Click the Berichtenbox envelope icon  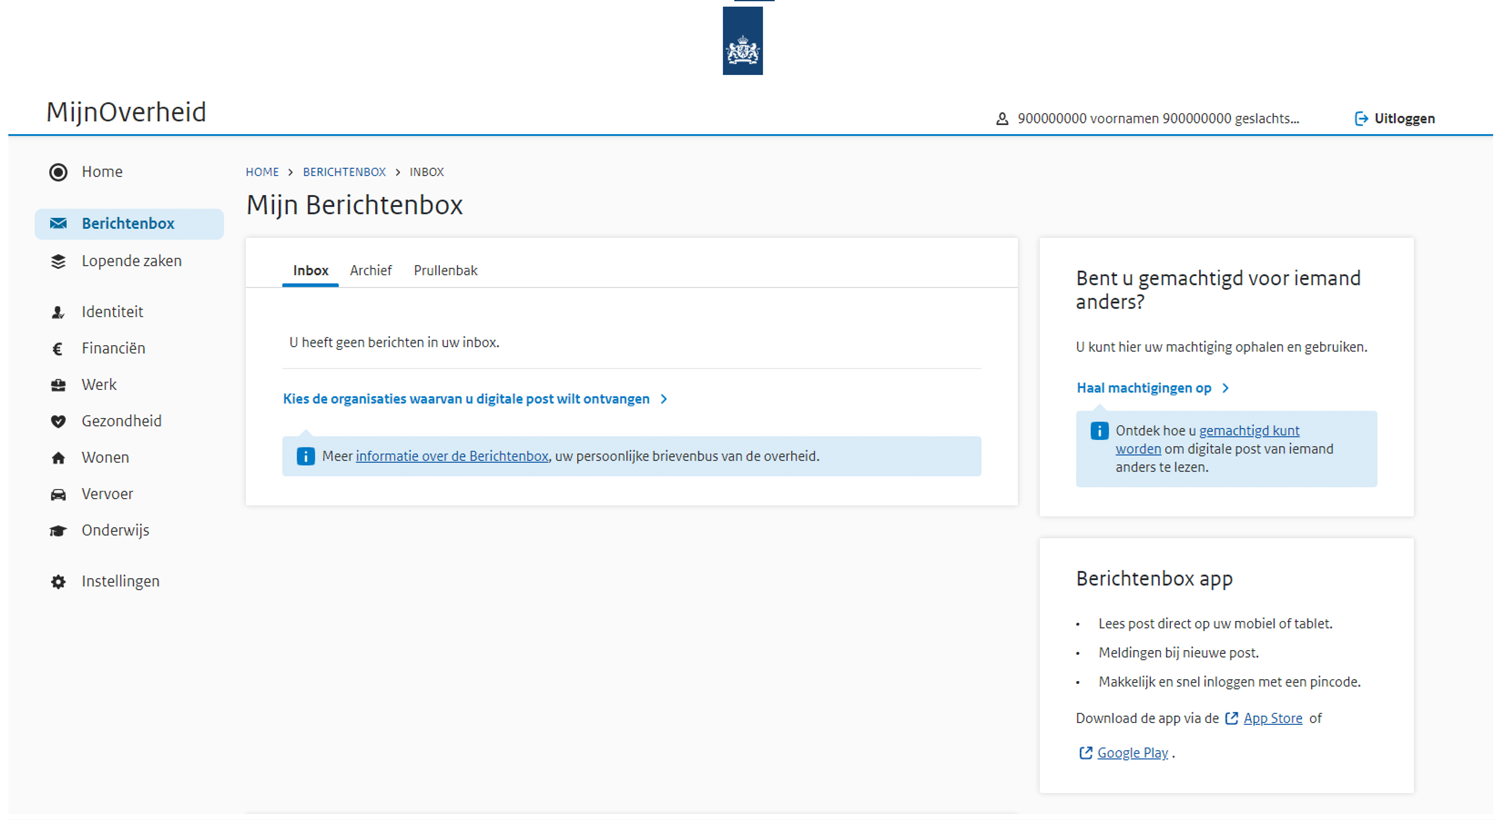point(58,224)
